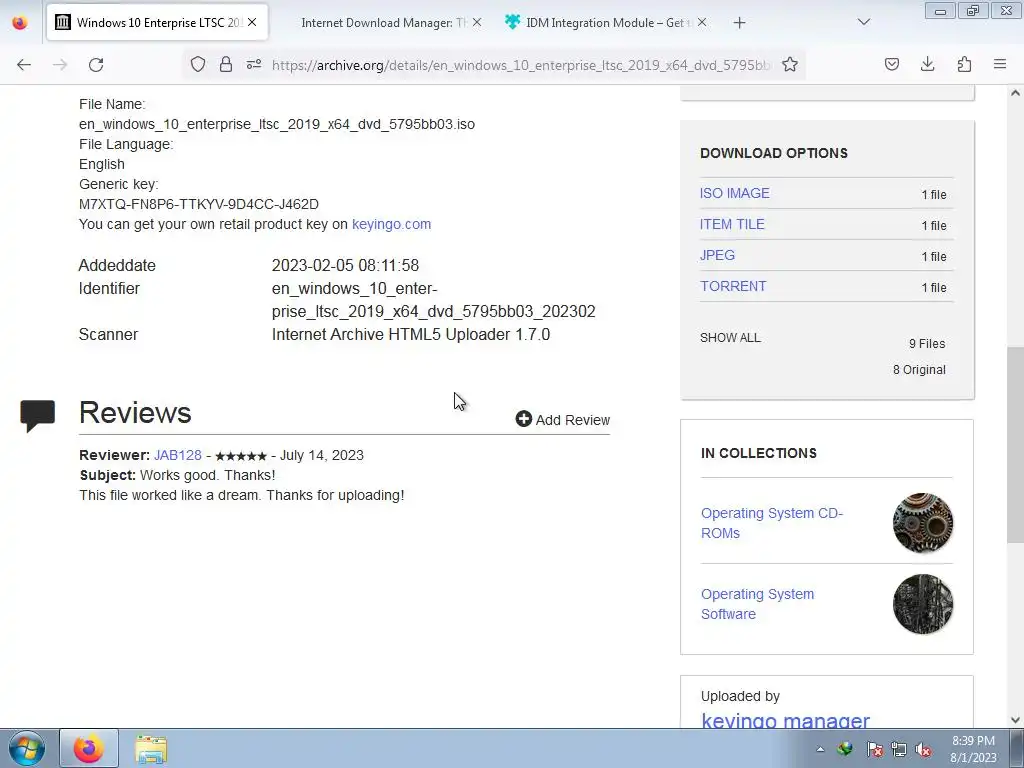Click the Firefox taskbar icon
The image size is (1024, 768).
[x=89, y=748]
